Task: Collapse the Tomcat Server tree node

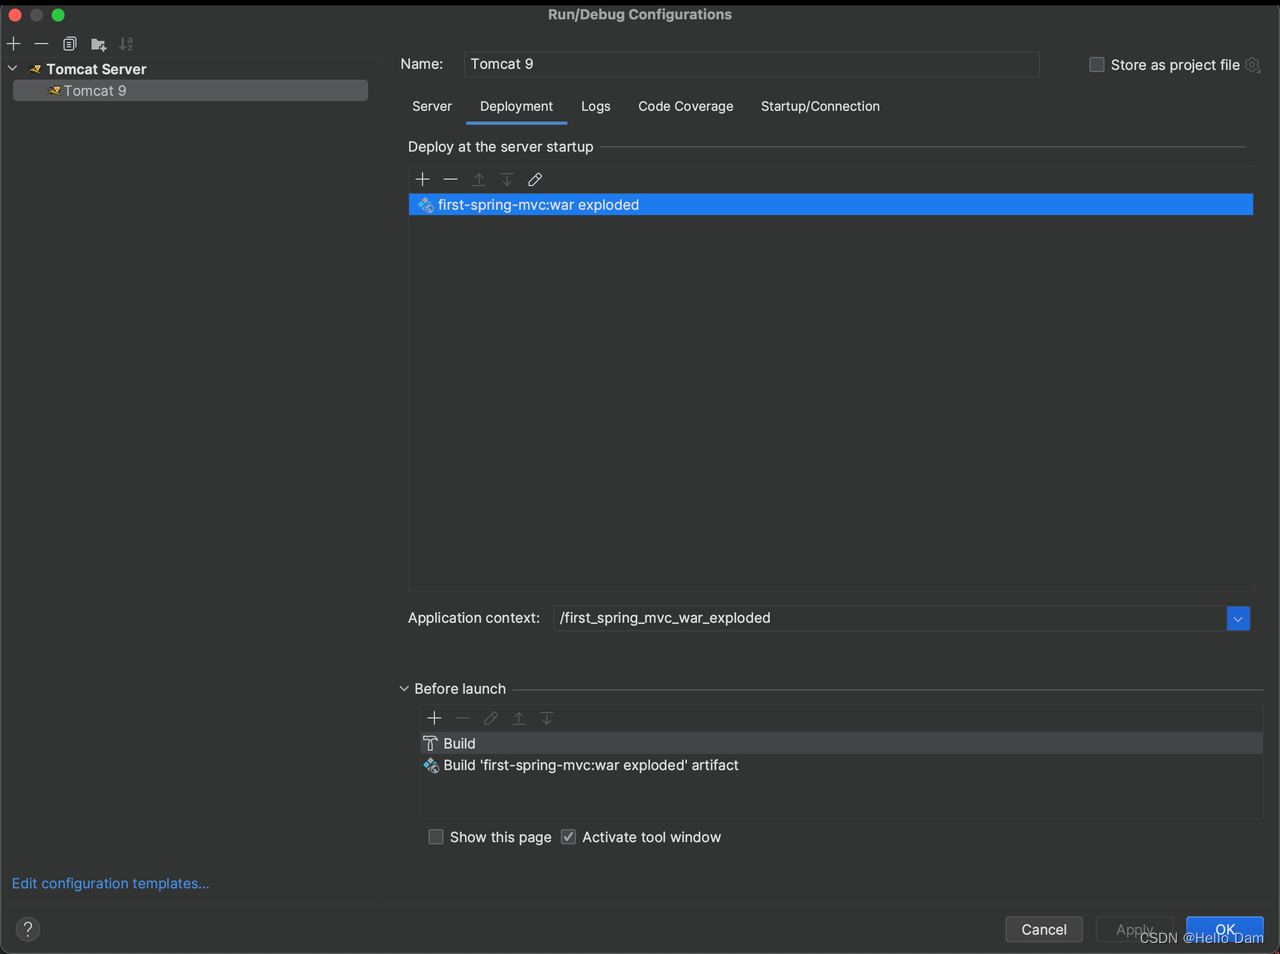Action: coord(13,69)
